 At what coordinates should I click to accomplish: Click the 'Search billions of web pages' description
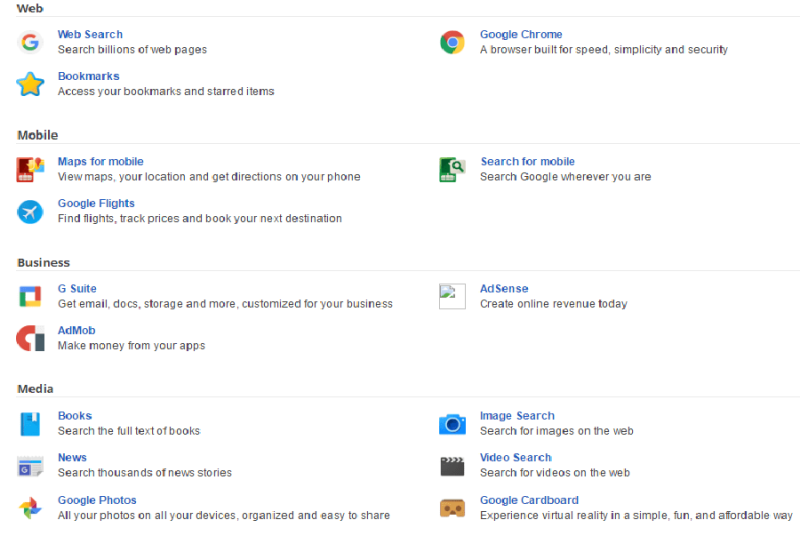[132, 49]
